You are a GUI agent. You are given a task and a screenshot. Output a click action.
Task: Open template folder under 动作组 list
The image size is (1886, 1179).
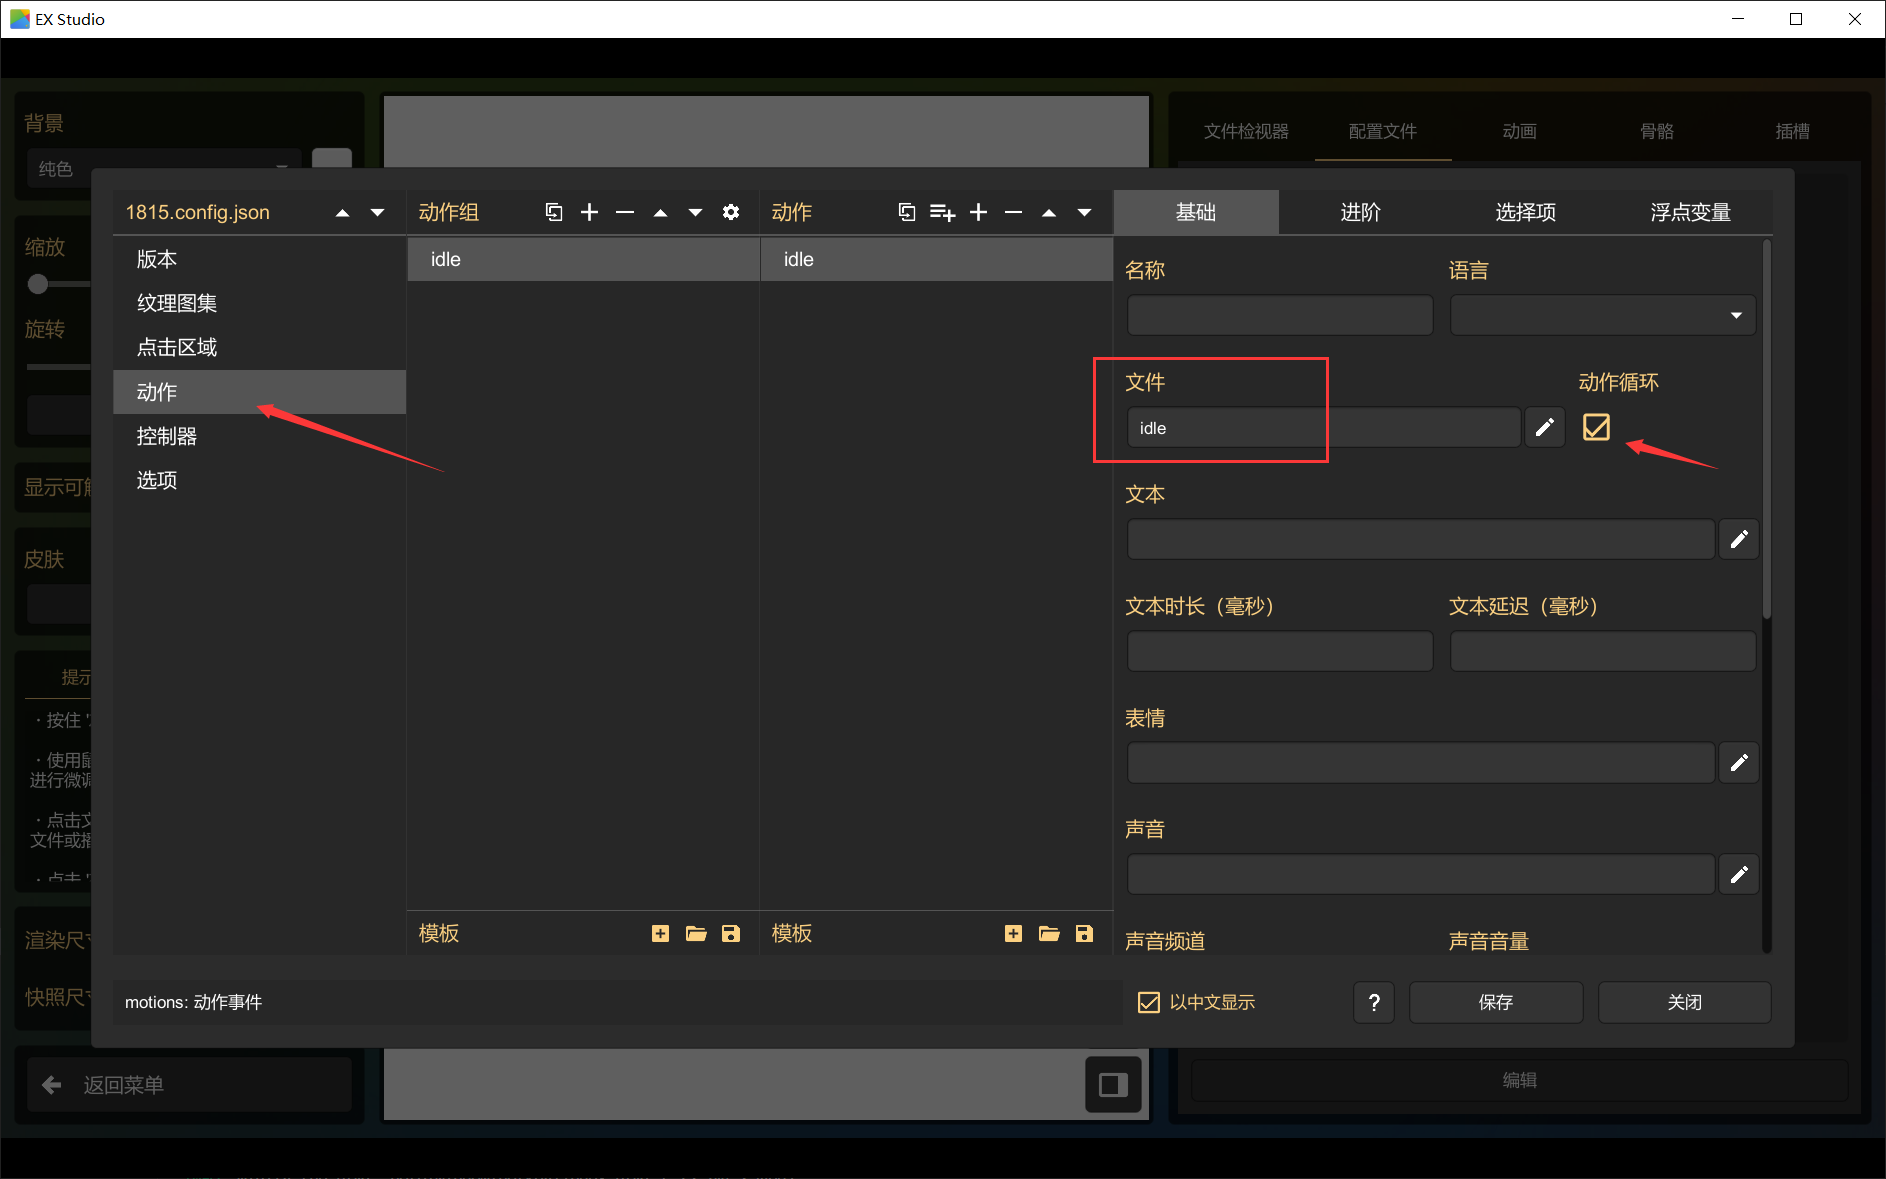(696, 933)
